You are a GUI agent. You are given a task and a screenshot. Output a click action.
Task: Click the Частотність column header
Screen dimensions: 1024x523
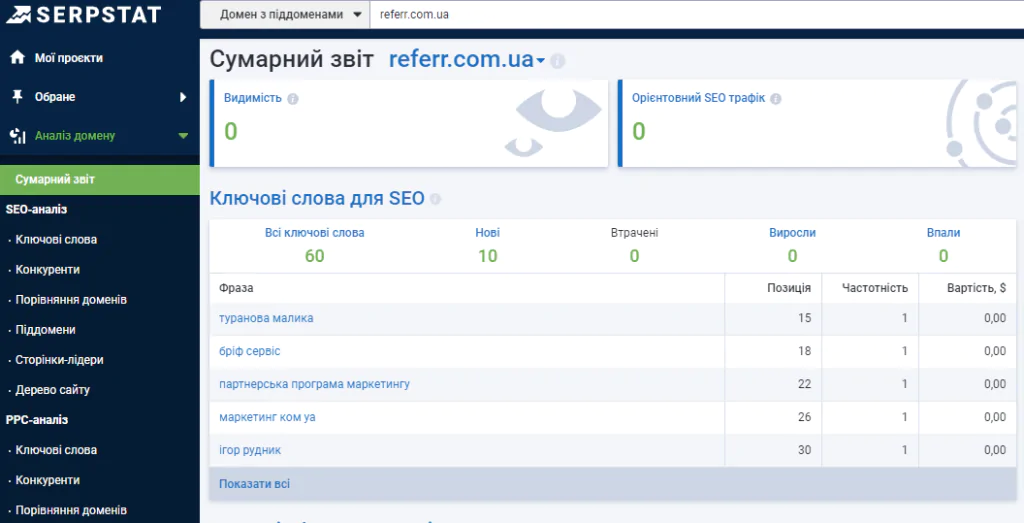tap(875, 288)
